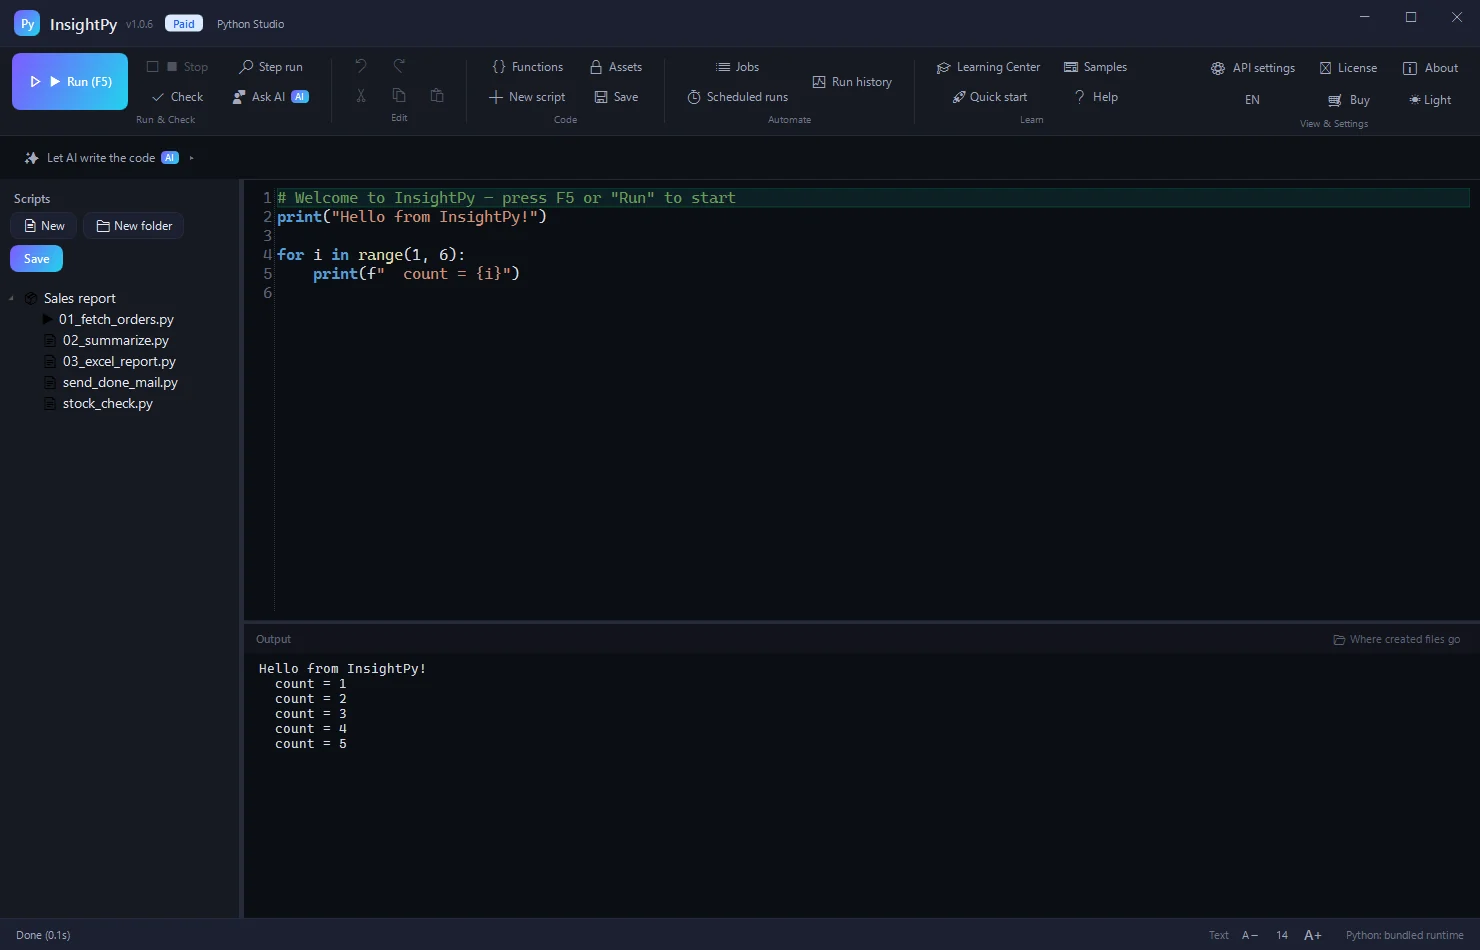Screen dimensions: 1480x950
Task: Click the Save button in the Scripts panel
Action: tap(37, 259)
